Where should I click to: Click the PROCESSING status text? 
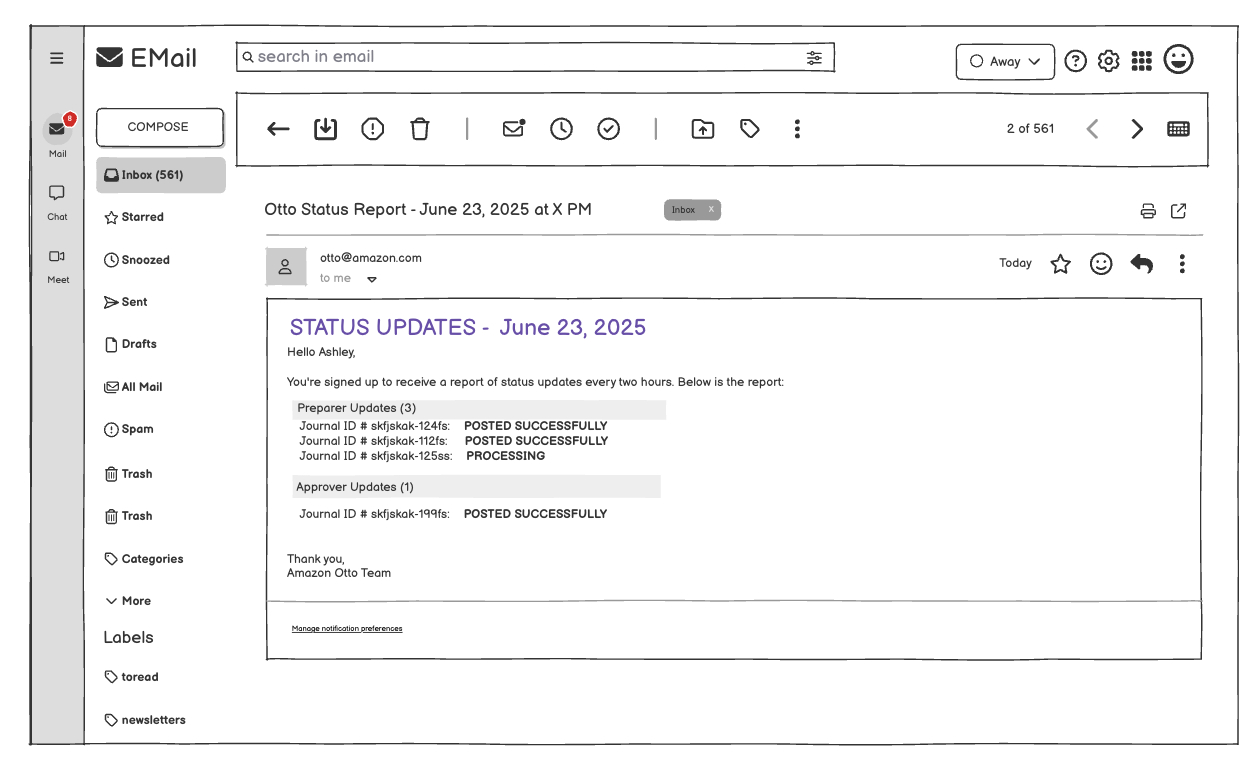(x=506, y=456)
